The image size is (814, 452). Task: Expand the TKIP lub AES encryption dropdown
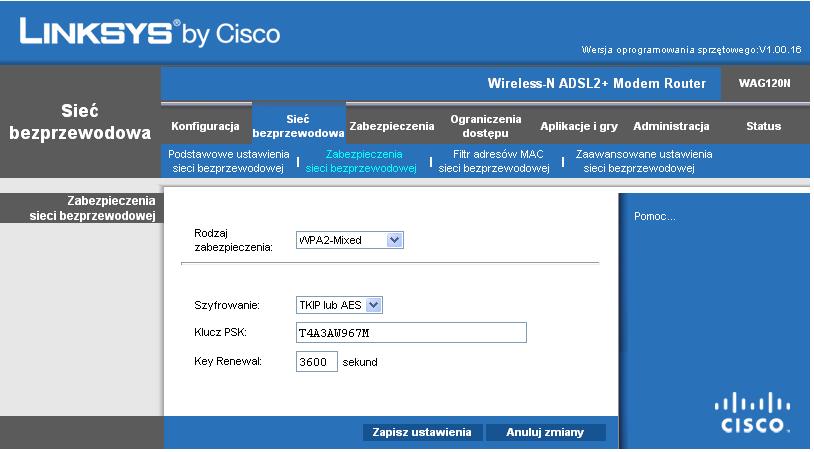tap(339, 305)
